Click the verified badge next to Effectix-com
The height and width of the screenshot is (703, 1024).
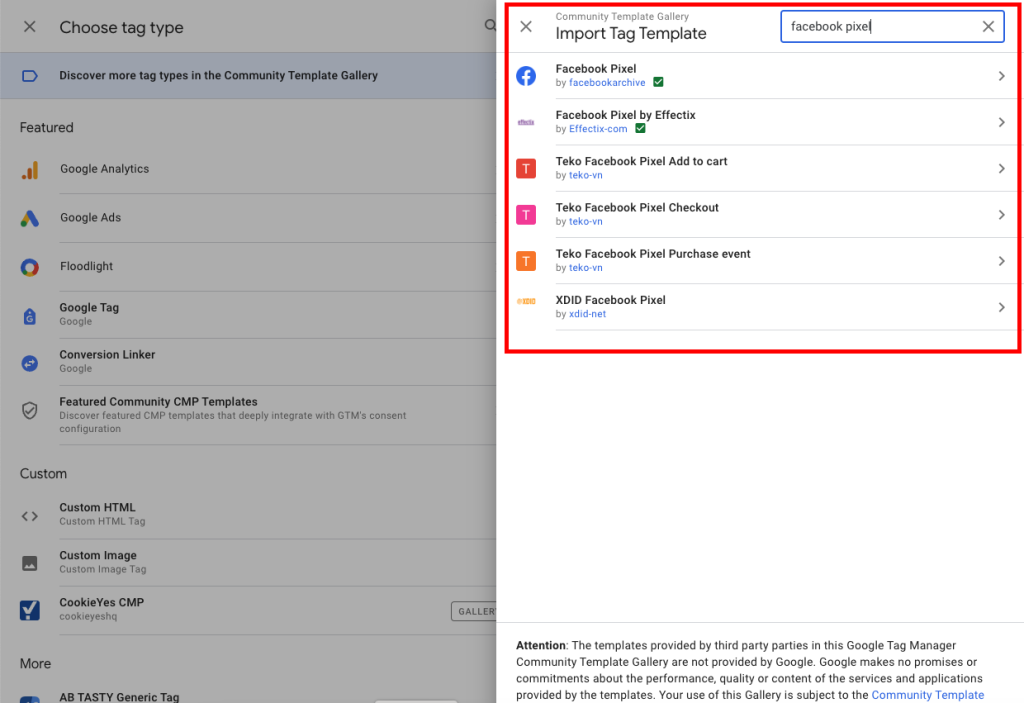click(641, 129)
